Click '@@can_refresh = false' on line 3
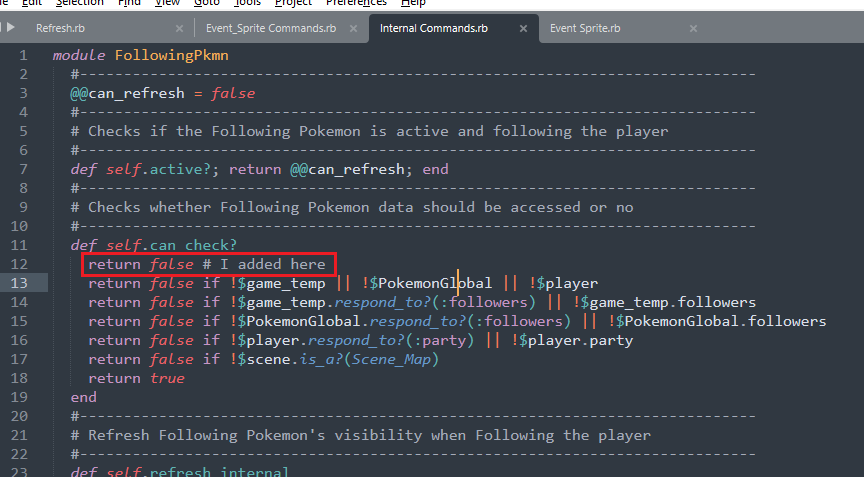The height and width of the screenshot is (477, 864). [162, 93]
